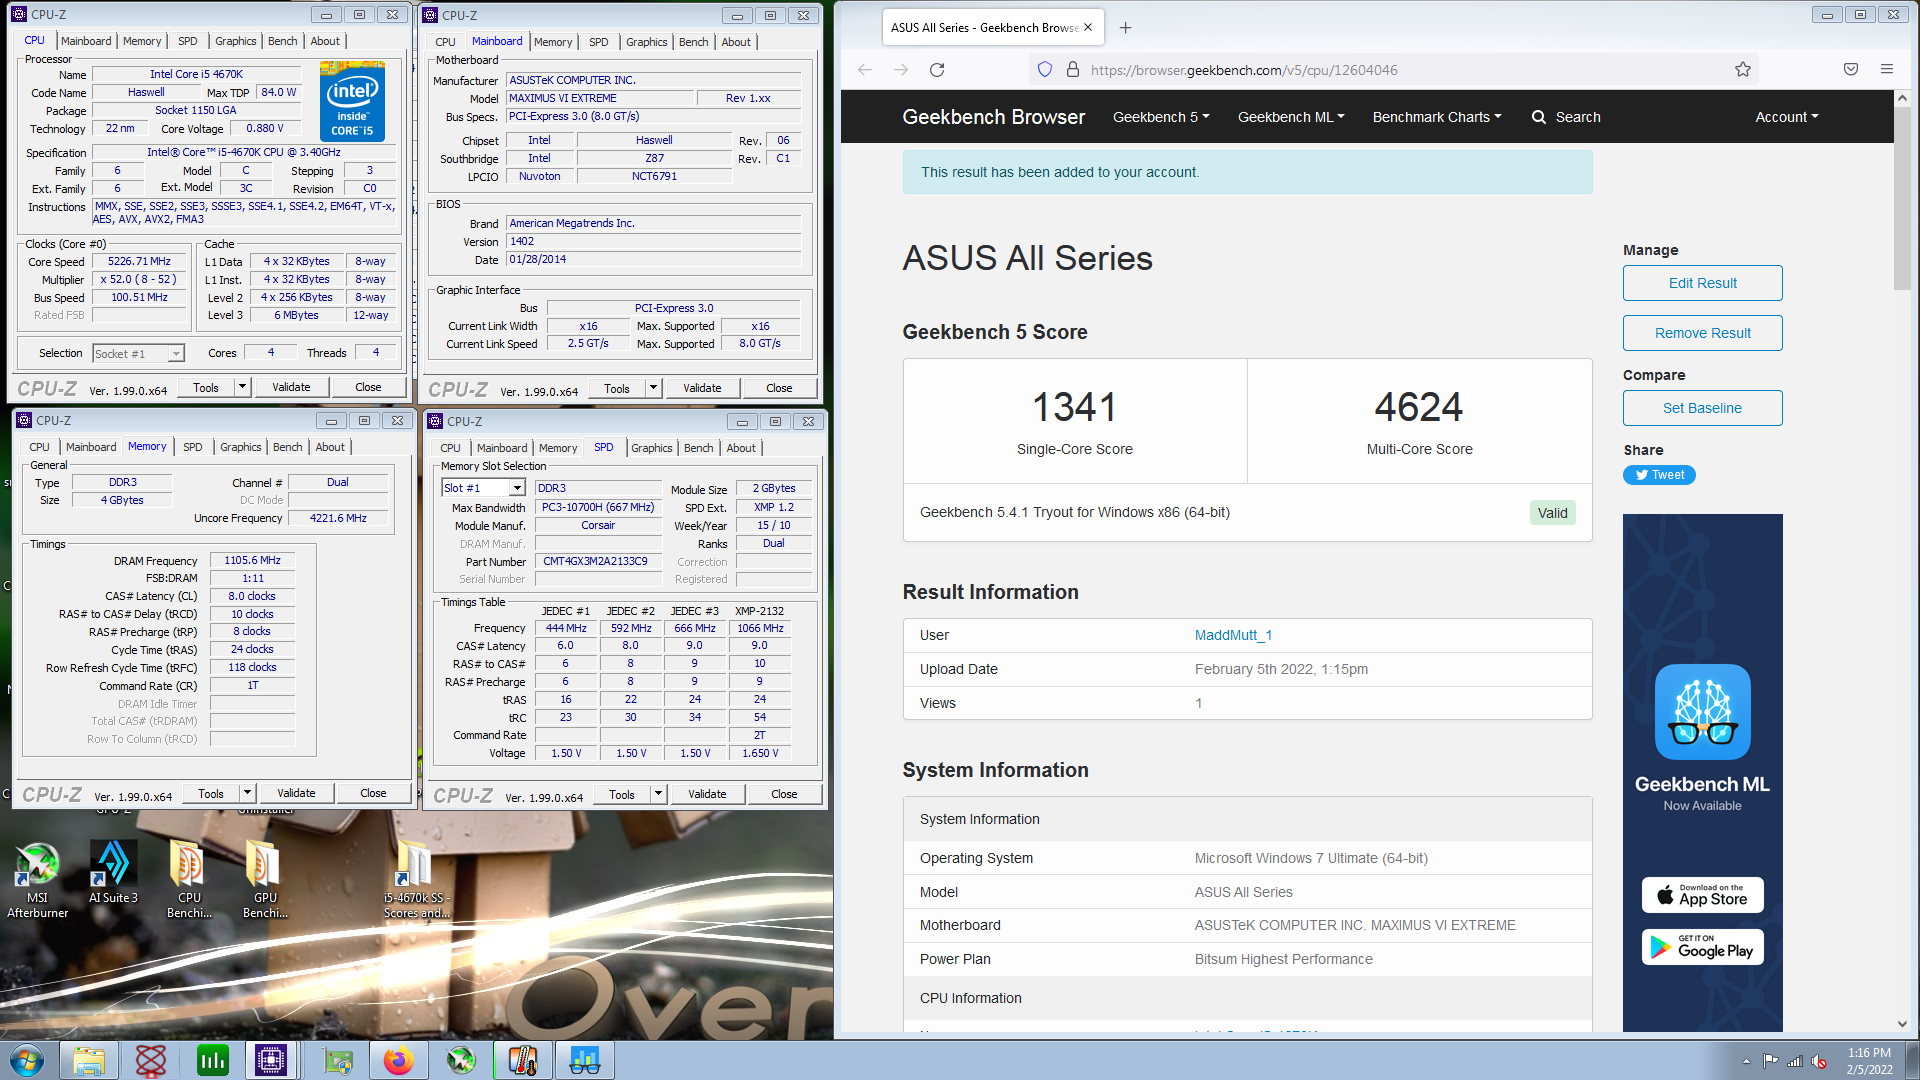The height and width of the screenshot is (1080, 1920).
Task: Open SPD tab in CPU-Z Mainboard window
Action: click(598, 42)
